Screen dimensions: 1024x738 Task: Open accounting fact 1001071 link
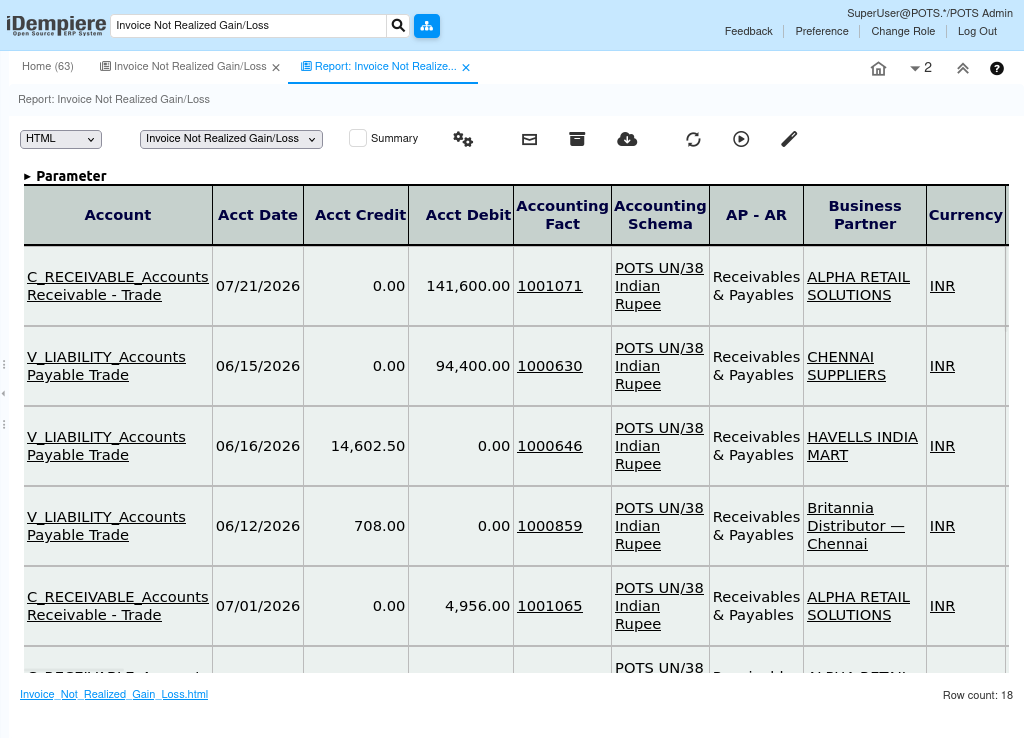pos(549,286)
